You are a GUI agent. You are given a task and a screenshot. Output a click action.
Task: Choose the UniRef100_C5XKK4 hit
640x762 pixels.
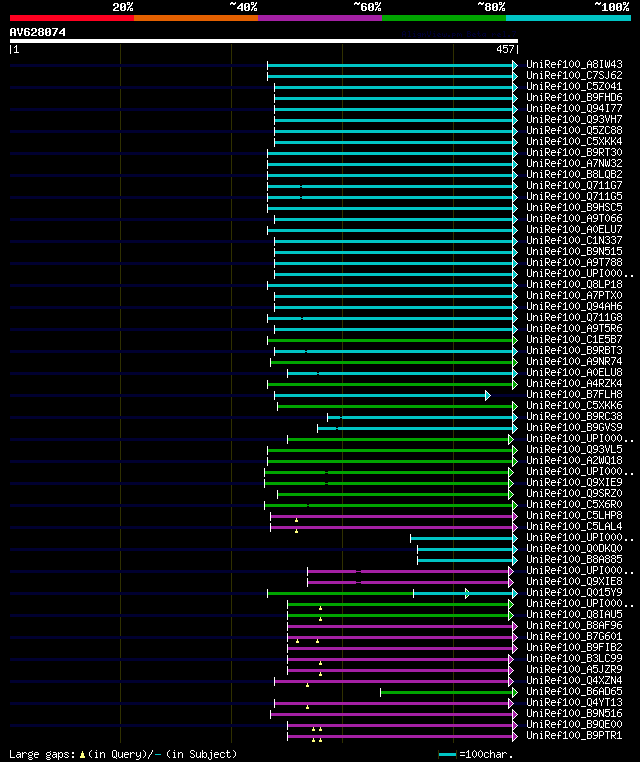tap(574, 141)
